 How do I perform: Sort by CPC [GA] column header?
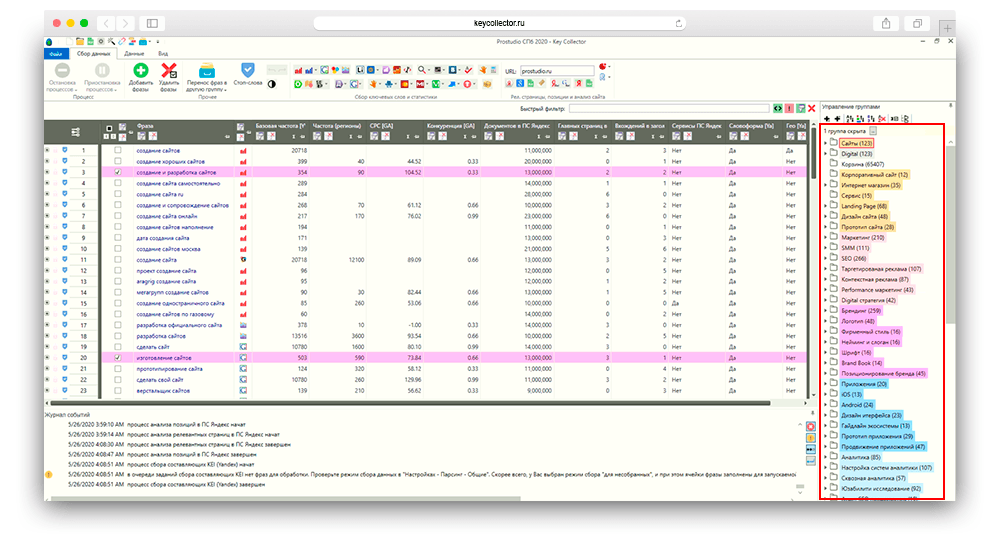click(x=381, y=126)
